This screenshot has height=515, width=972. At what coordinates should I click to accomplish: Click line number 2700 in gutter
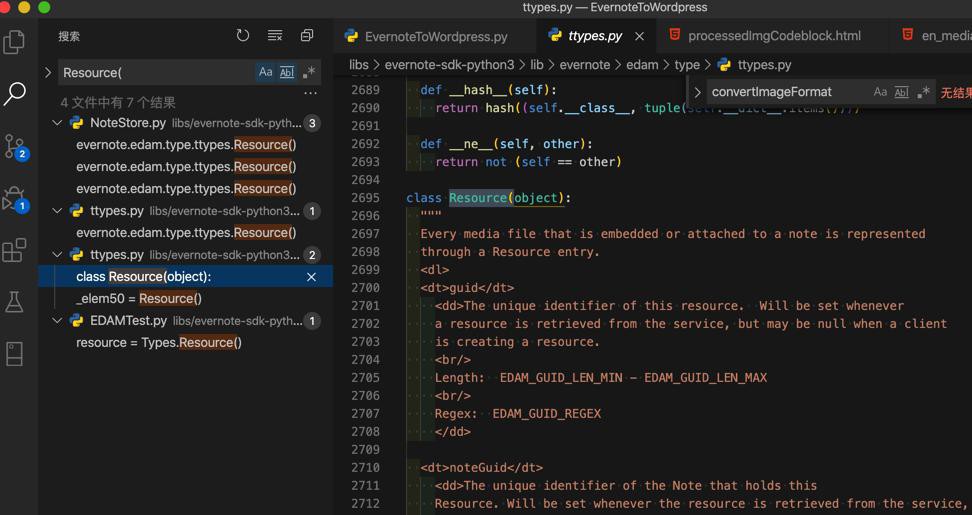(x=365, y=288)
